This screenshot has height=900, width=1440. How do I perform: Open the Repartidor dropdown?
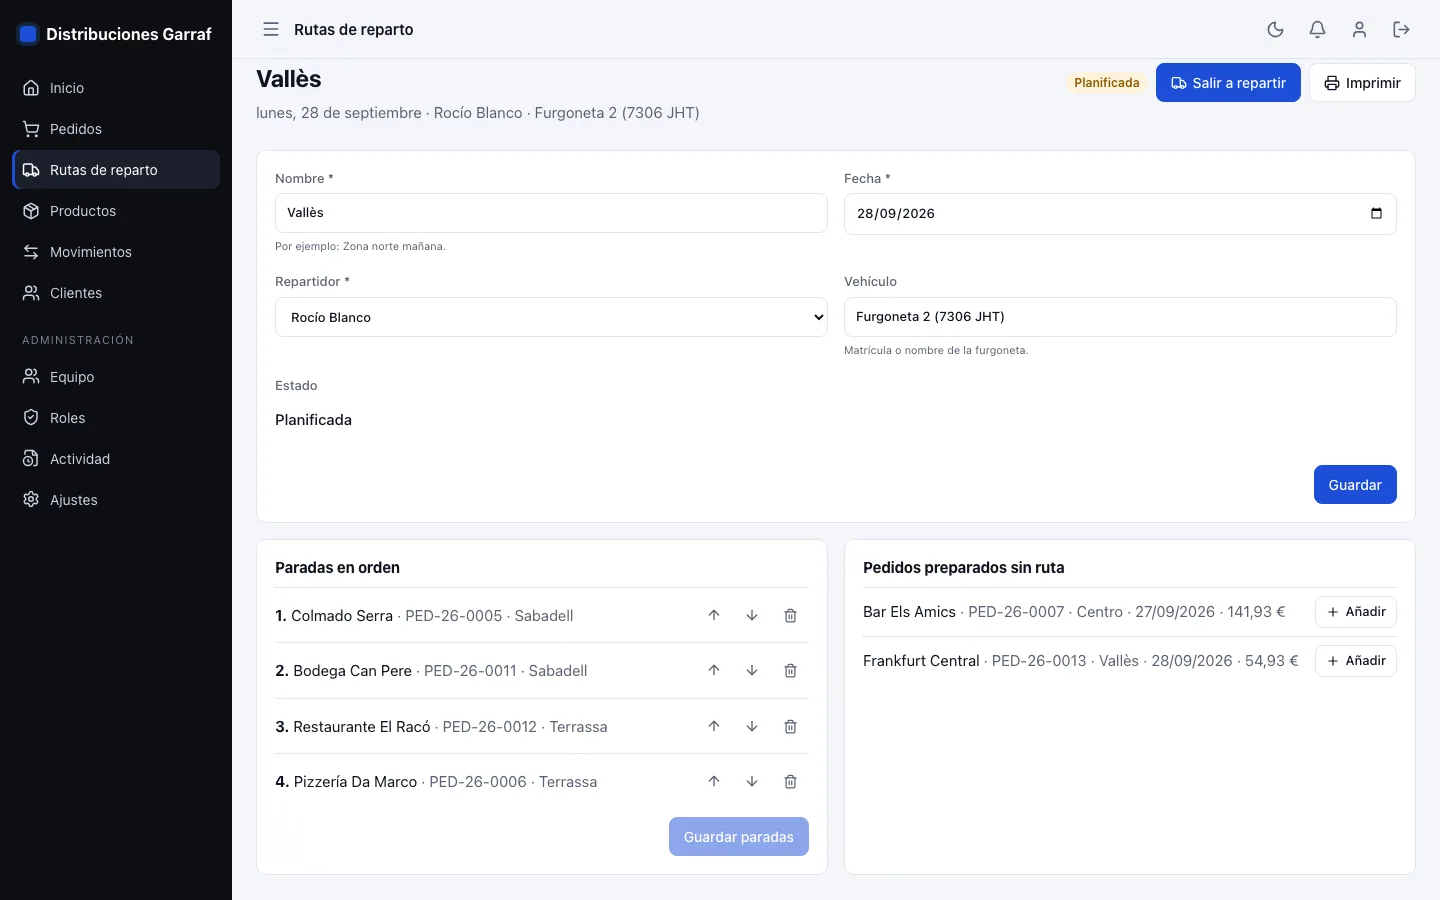pyautogui.click(x=551, y=317)
